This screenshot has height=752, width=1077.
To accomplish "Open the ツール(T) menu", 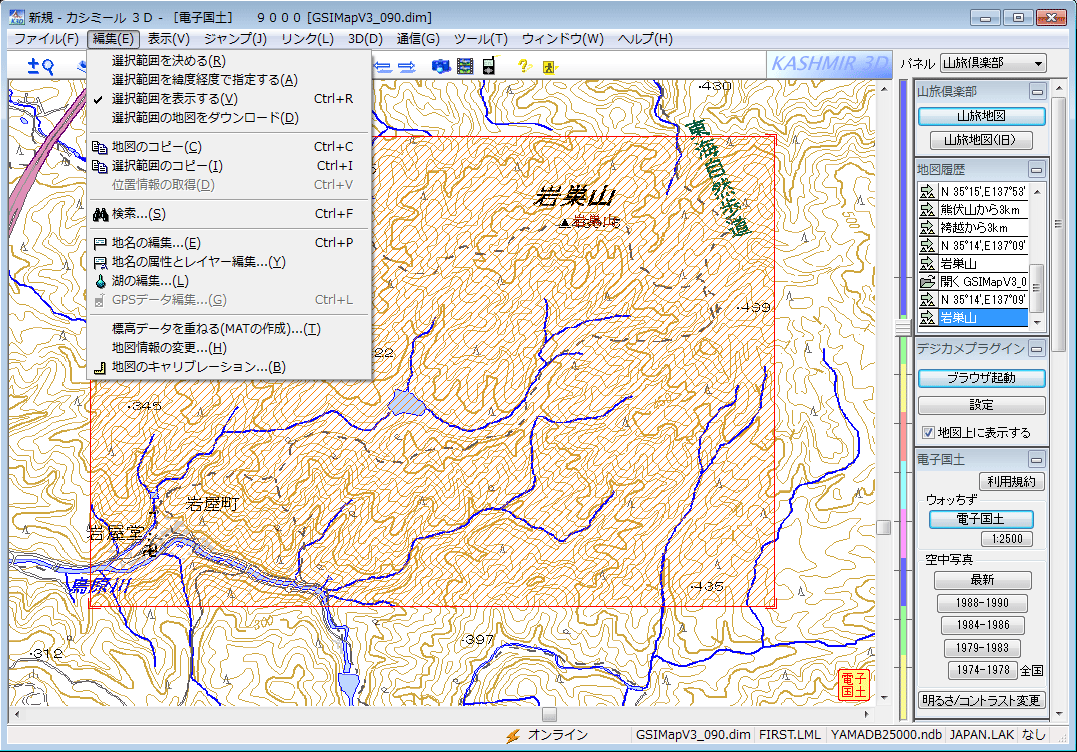I will tap(481, 39).
